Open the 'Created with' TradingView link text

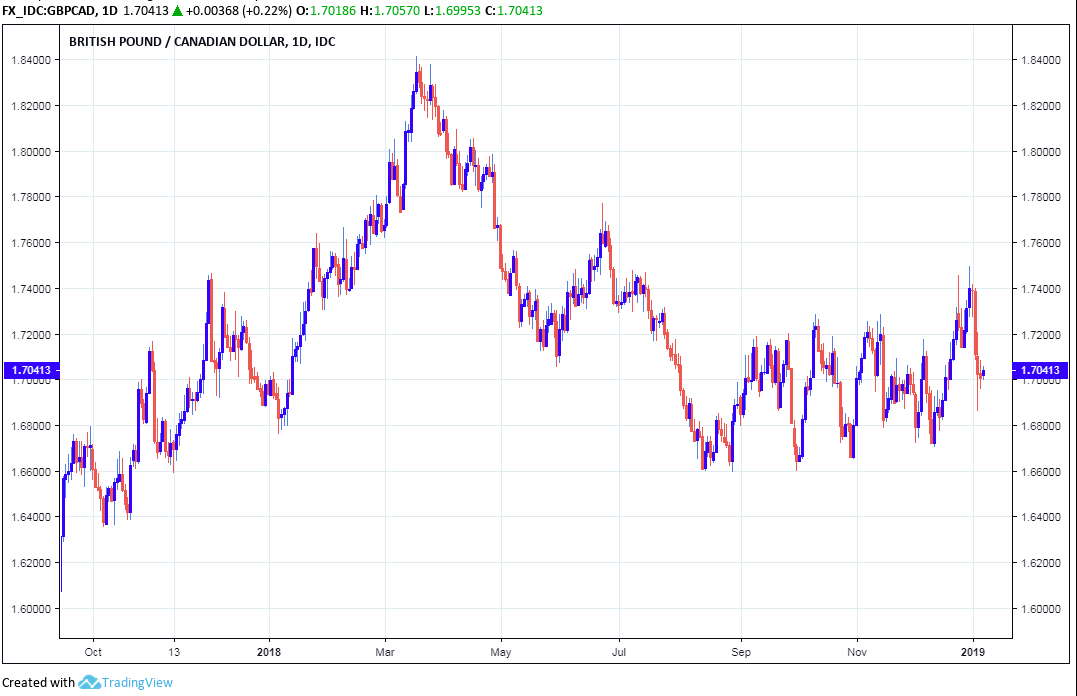[38, 683]
